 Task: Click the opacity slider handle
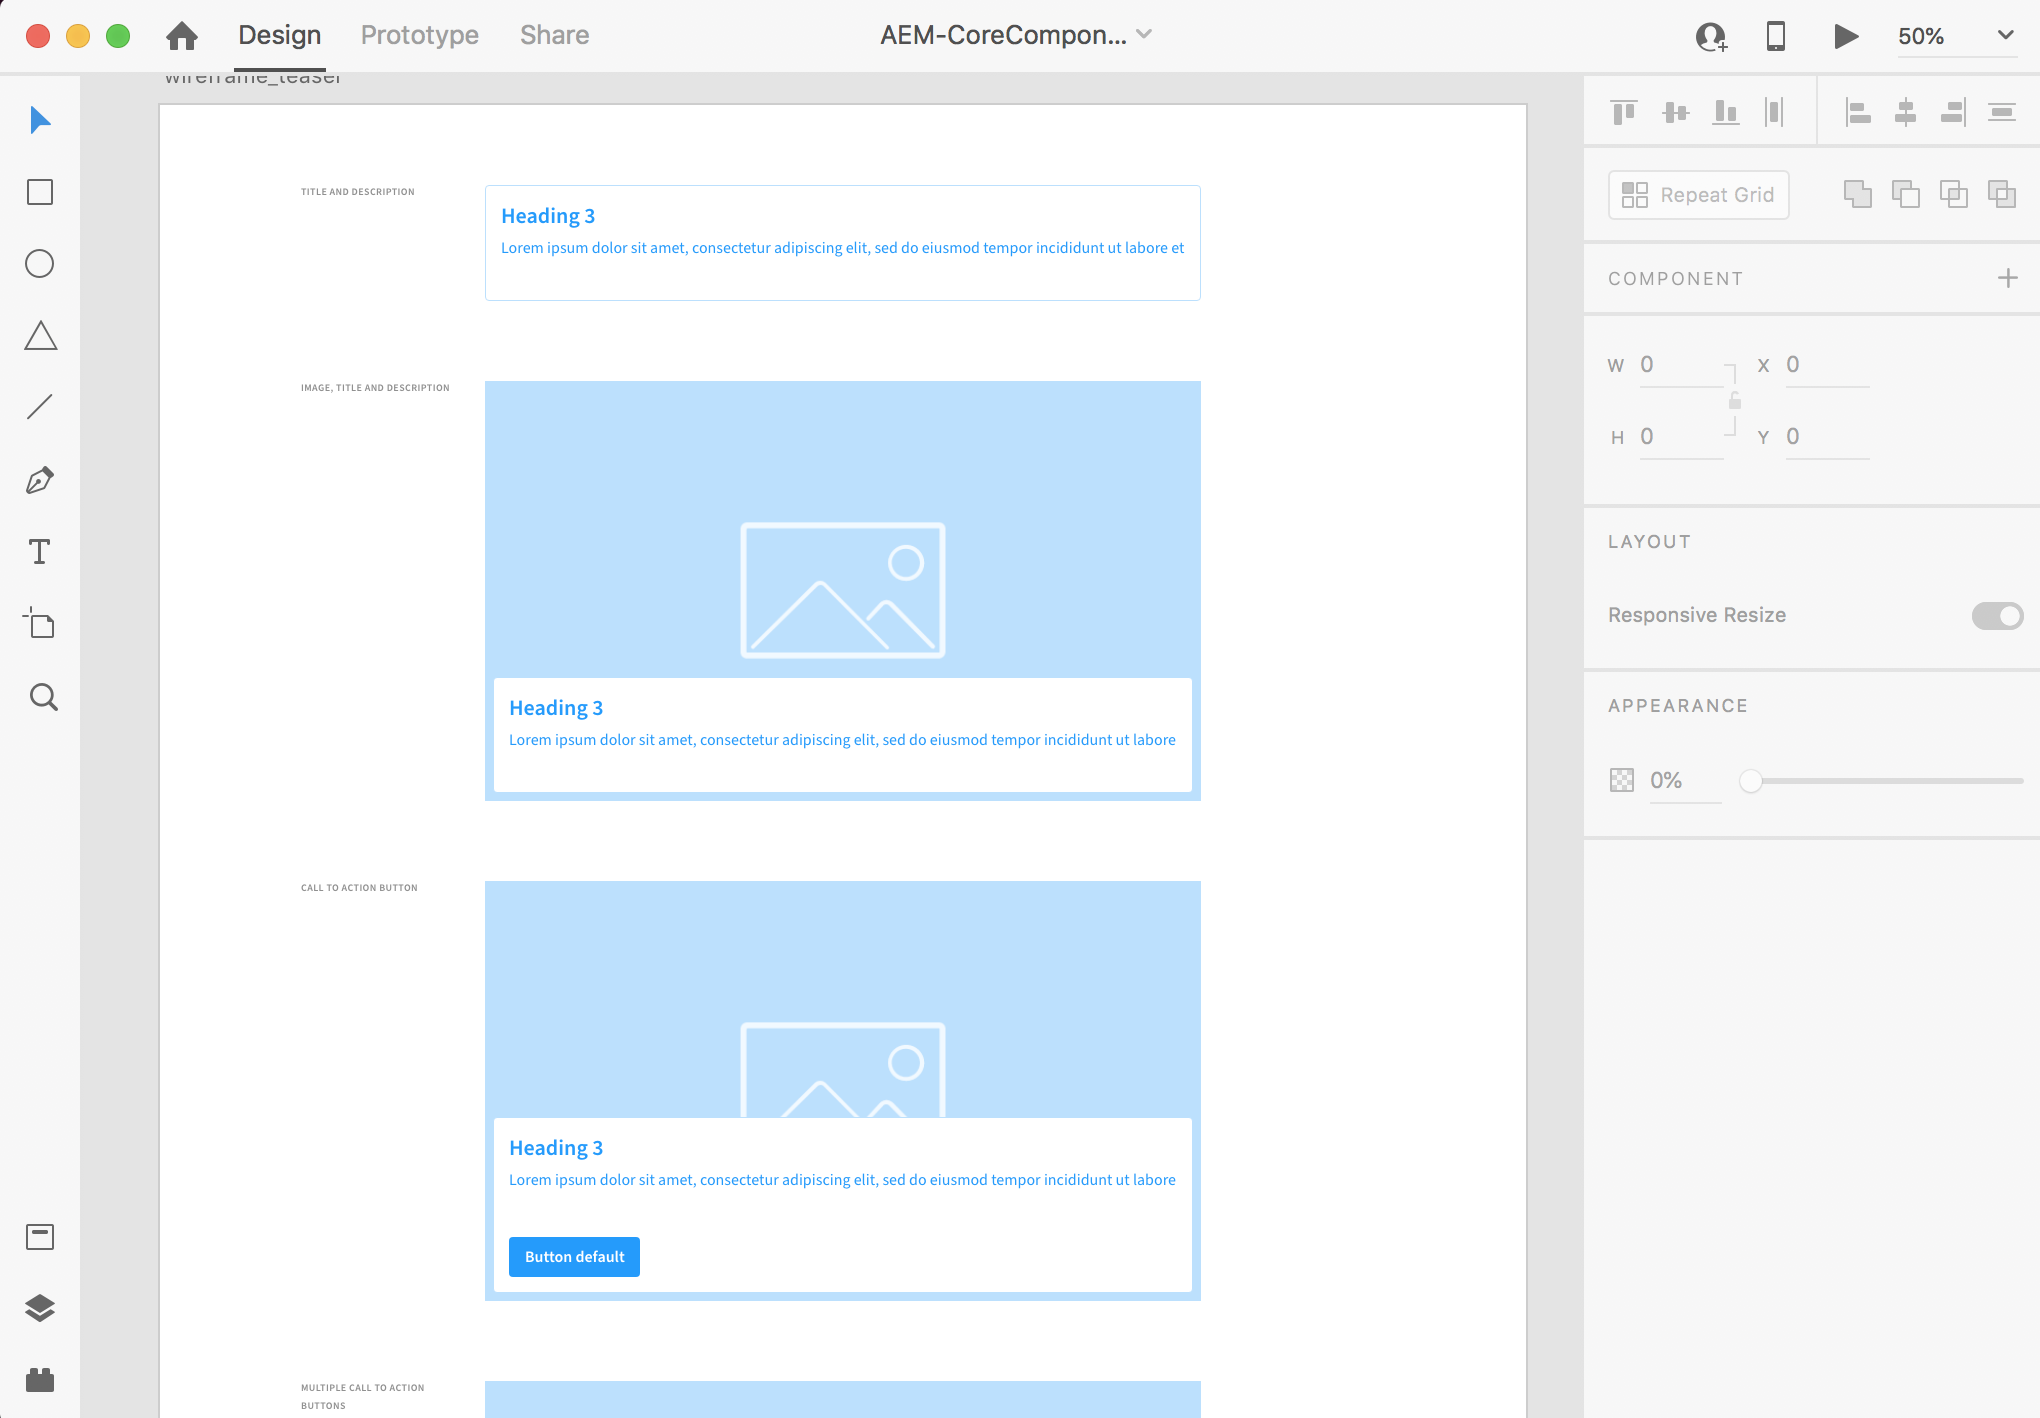coord(1750,781)
